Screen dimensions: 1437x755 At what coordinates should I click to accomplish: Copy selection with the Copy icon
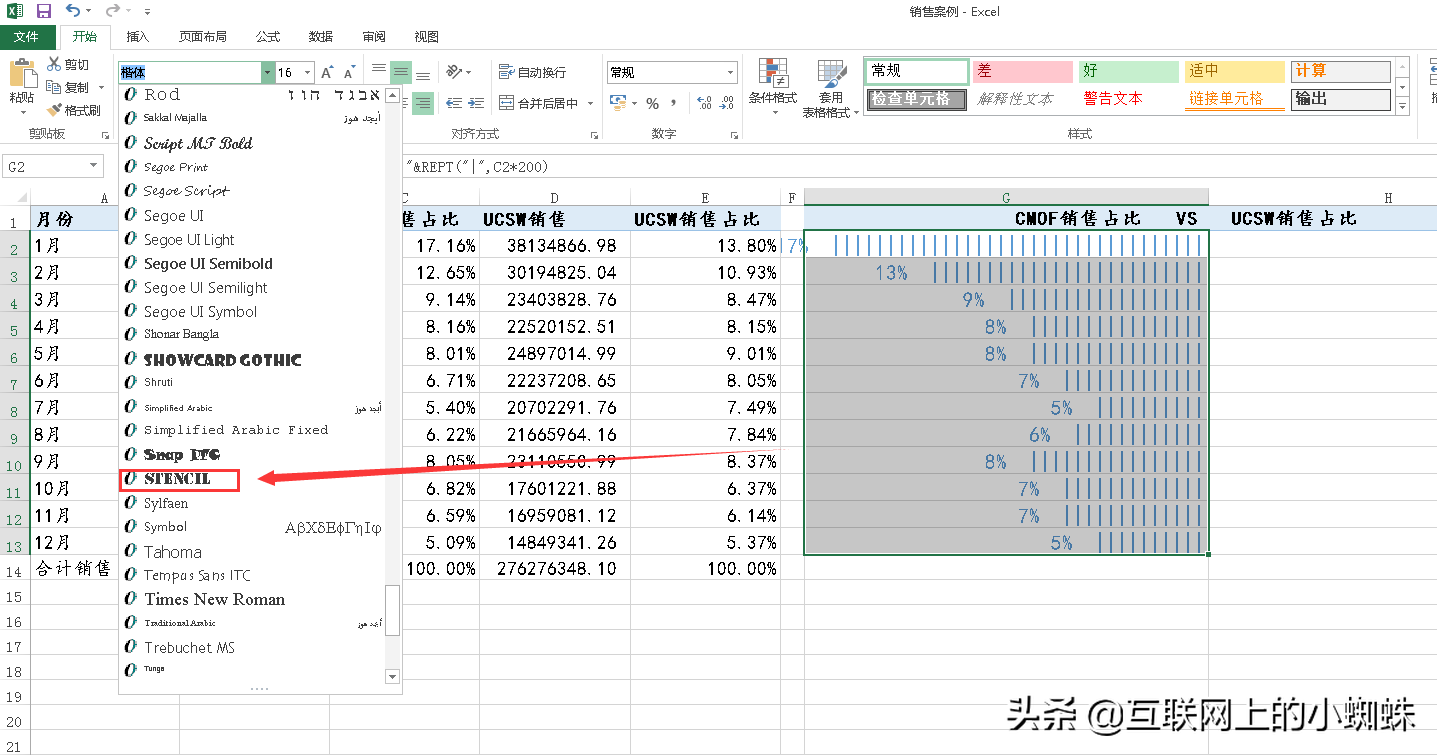coord(54,87)
